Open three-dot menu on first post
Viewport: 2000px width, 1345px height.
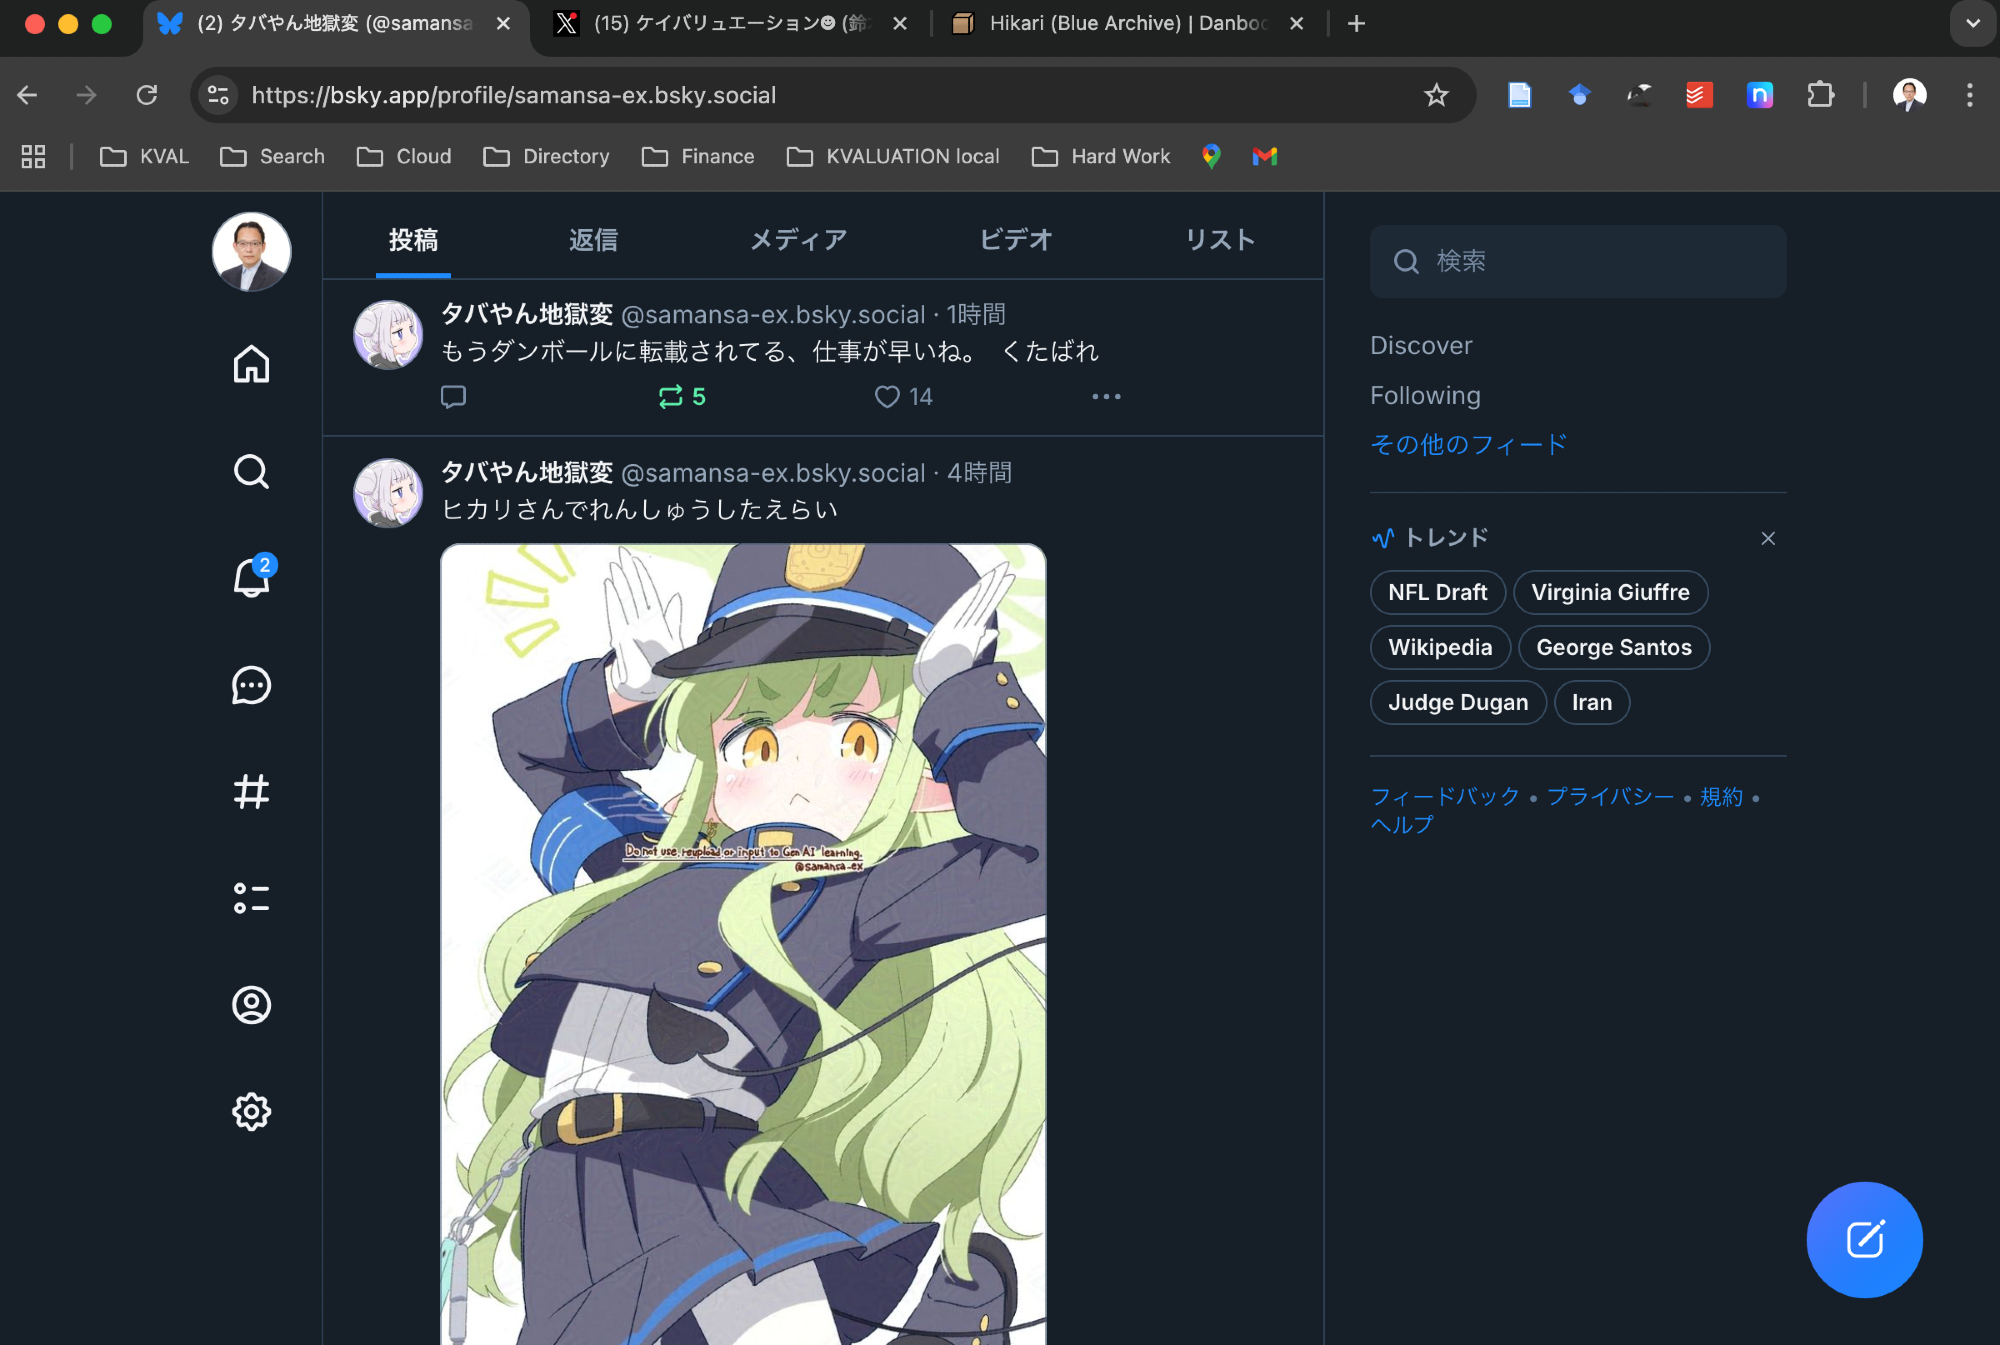[x=1106, y=397]
